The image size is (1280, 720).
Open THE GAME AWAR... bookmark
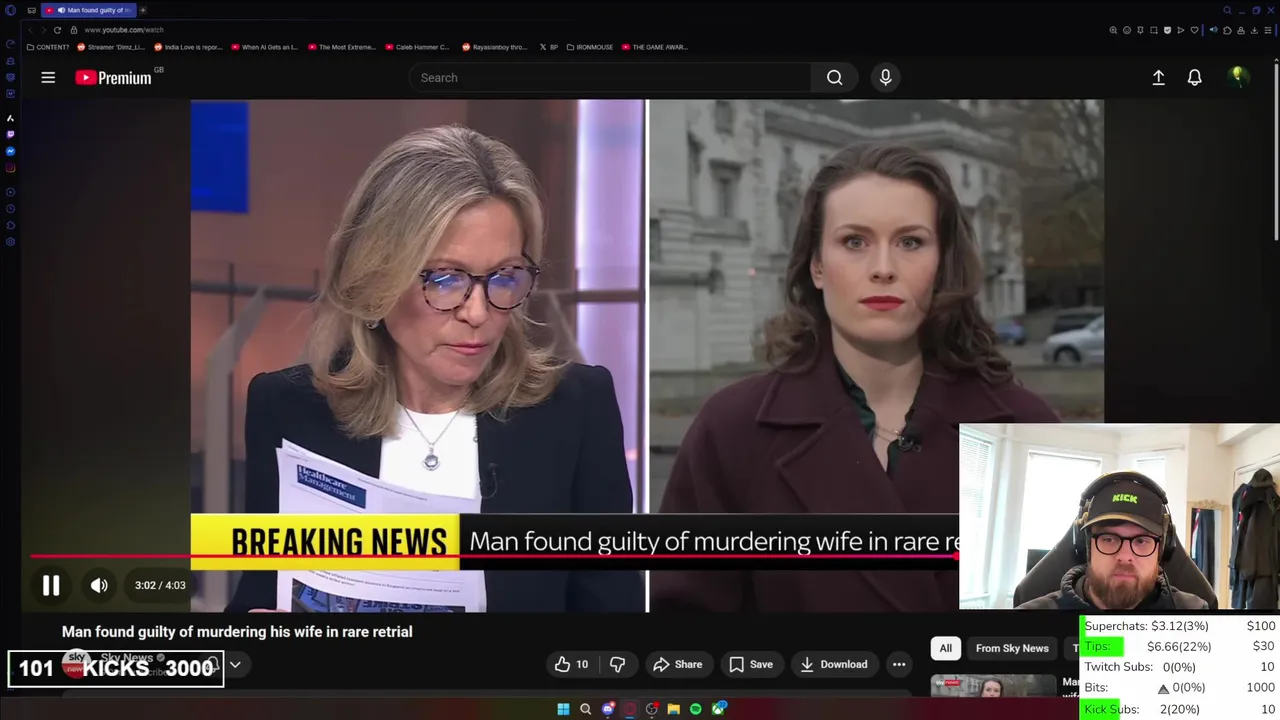(x=654, y=47)
